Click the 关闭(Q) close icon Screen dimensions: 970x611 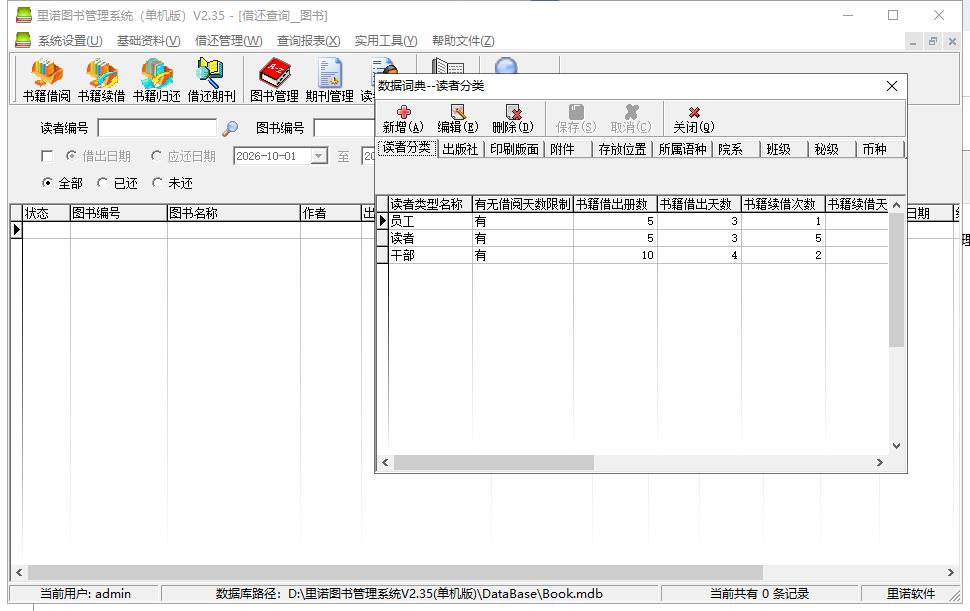[694, 119]
